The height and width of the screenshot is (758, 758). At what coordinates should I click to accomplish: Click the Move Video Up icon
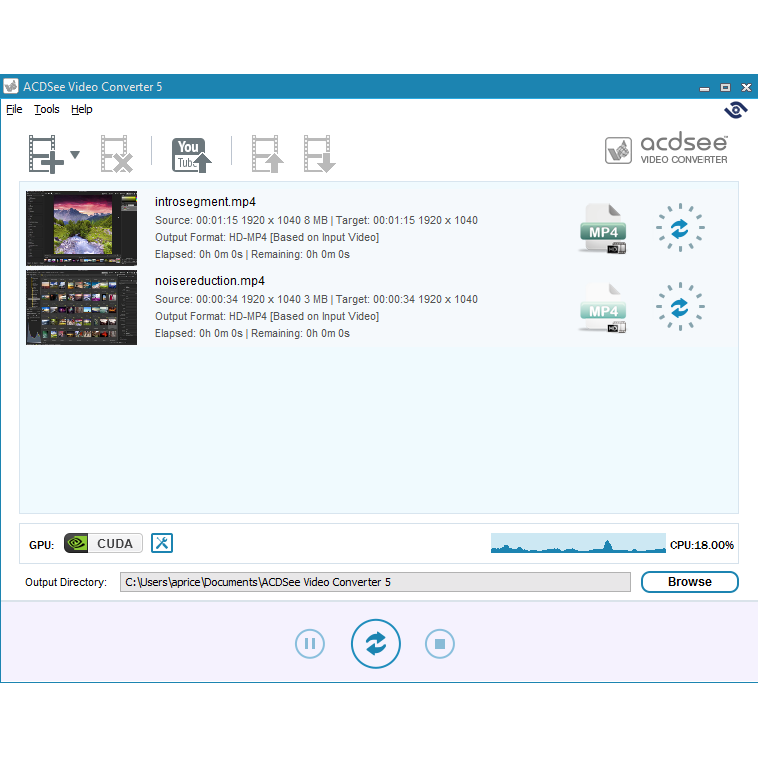[x=267, y=154]
